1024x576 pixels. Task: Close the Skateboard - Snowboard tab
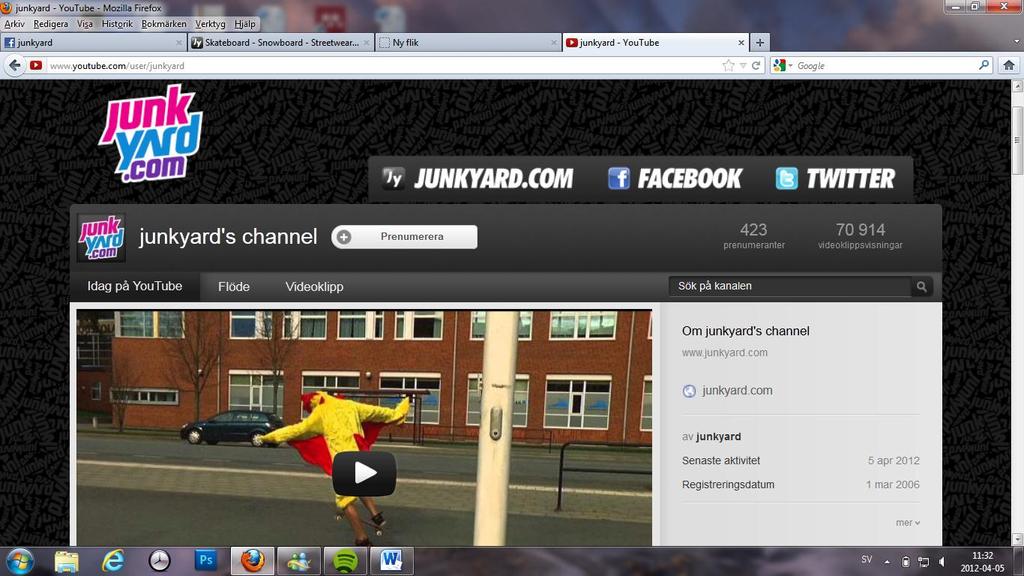coord(366,42)
